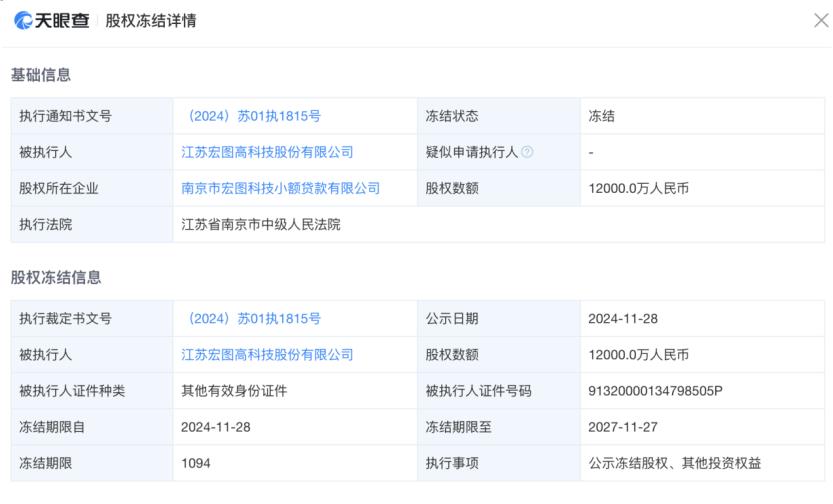The width and height of the screenshot is (833, 504).
Task: Click the 股权所在企业 label cell
Action: click(92, 188)
